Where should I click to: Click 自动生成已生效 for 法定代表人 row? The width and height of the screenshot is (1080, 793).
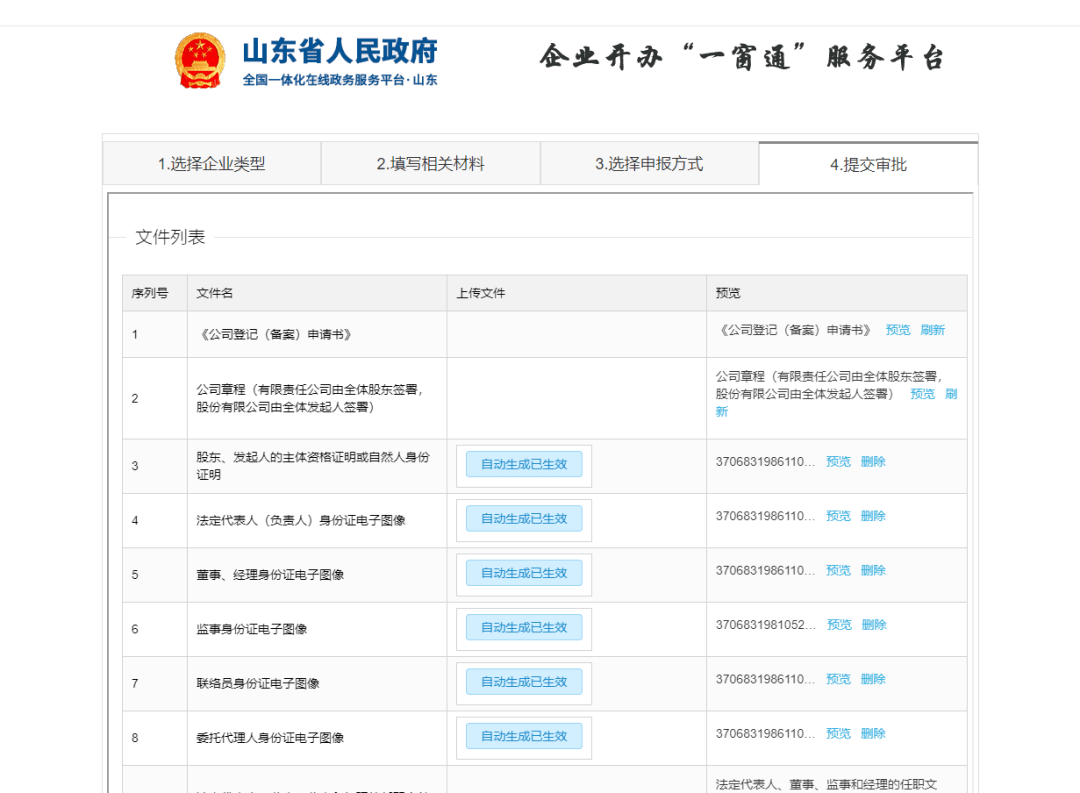click(523, 519)
